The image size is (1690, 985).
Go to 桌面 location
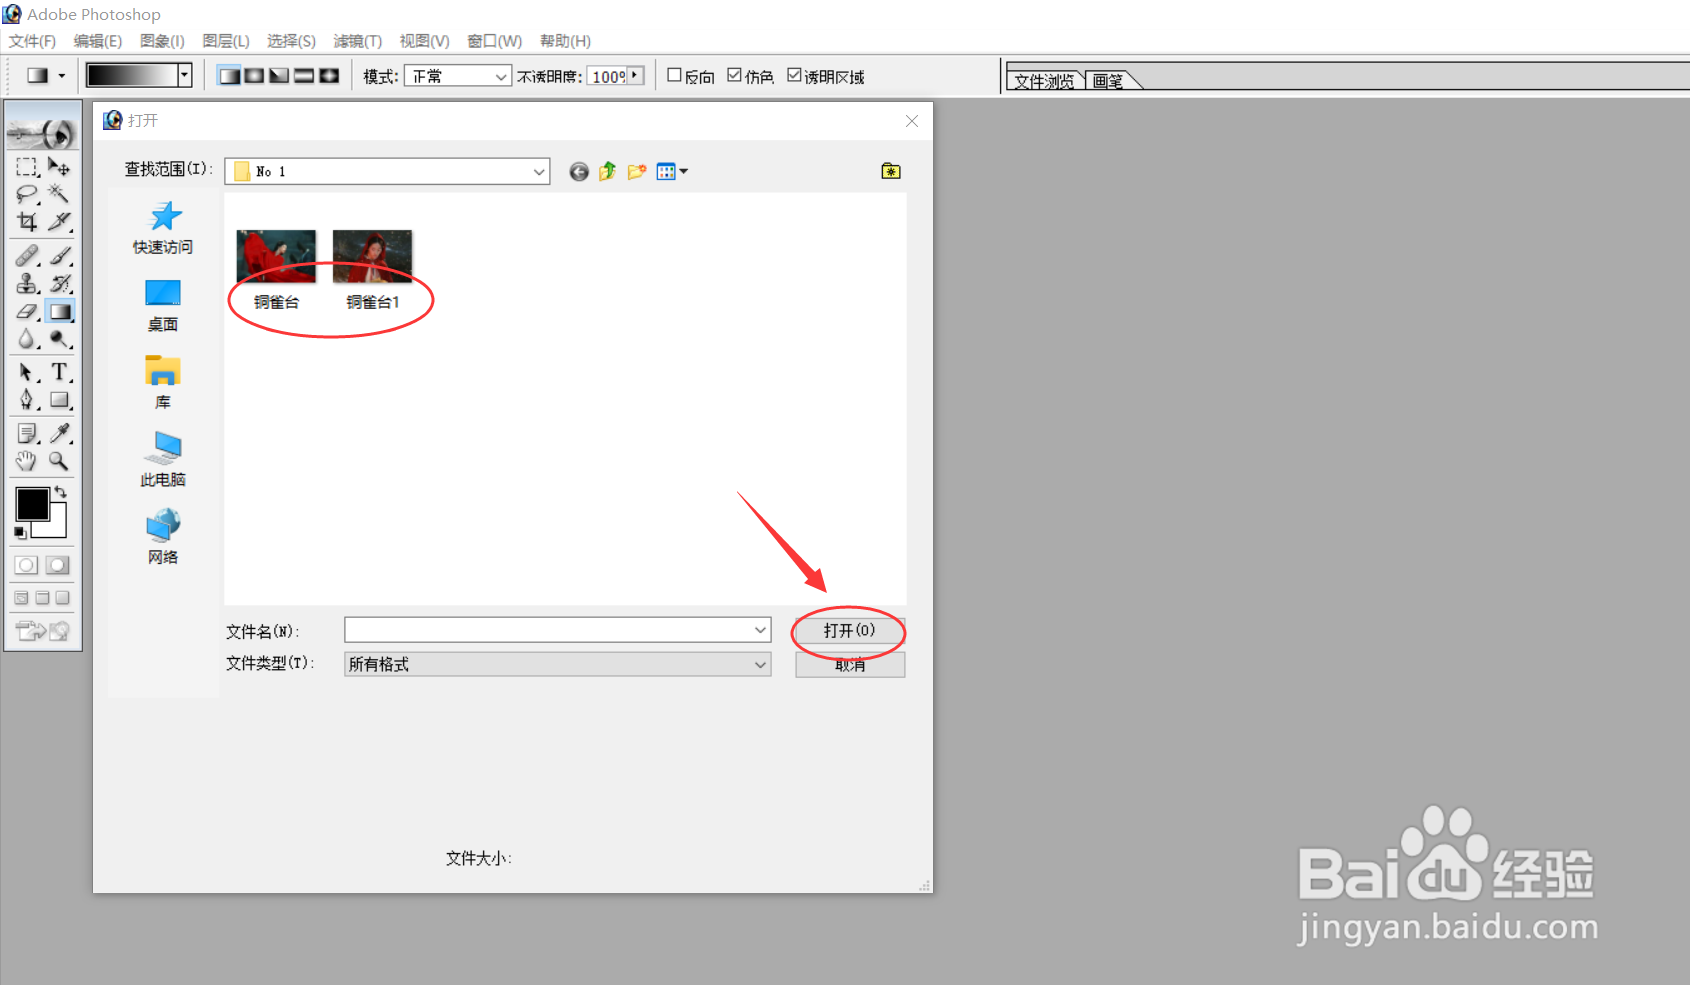(x=163, y=306)
